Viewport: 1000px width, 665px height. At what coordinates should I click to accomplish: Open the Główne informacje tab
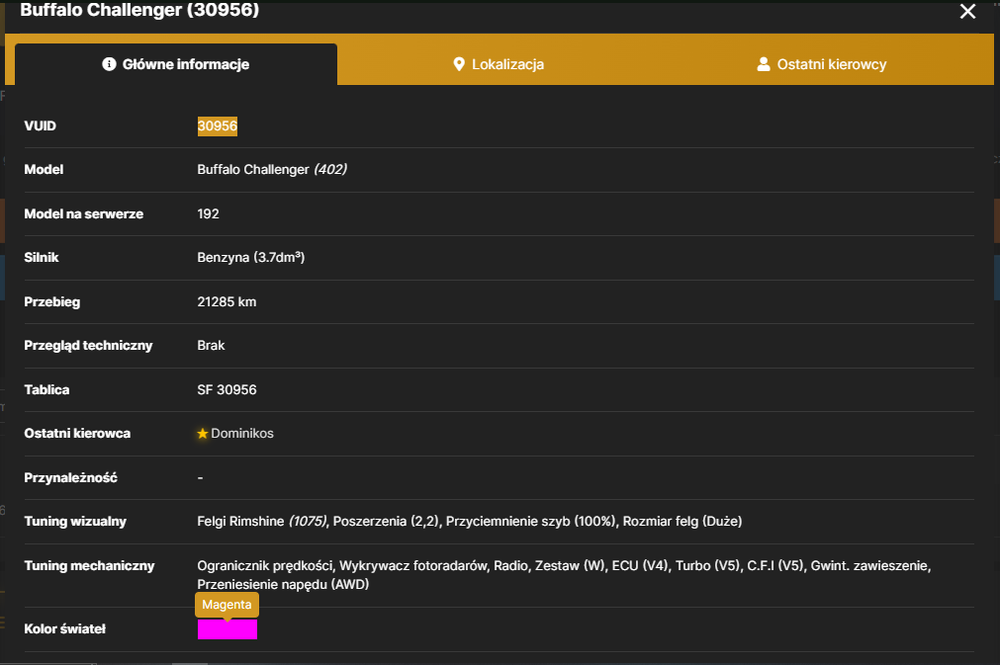click(x=176, y=64)
